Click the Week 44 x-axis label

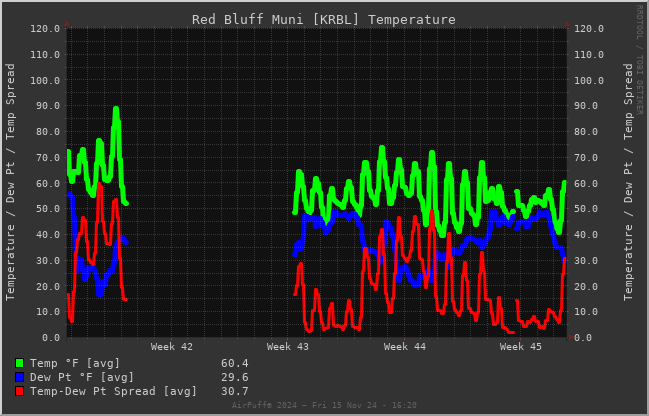(405, 347)
